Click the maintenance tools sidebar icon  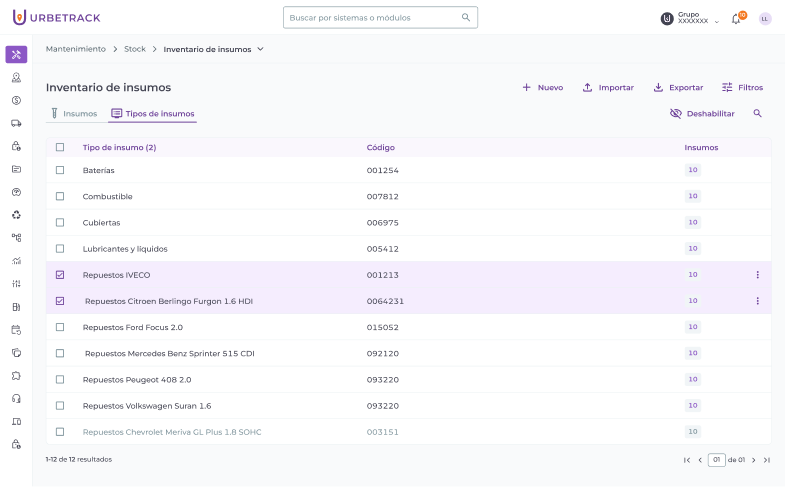(x=16, y=54)
